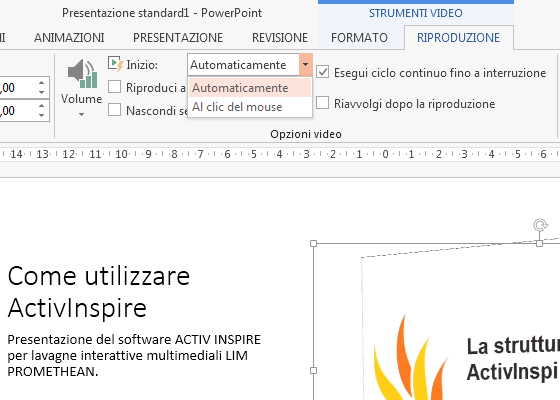The width and height of the screenshot is (560, 400).
Task: Open the REVISIONE ribbon tab
Action: click(x=280, y=38)
